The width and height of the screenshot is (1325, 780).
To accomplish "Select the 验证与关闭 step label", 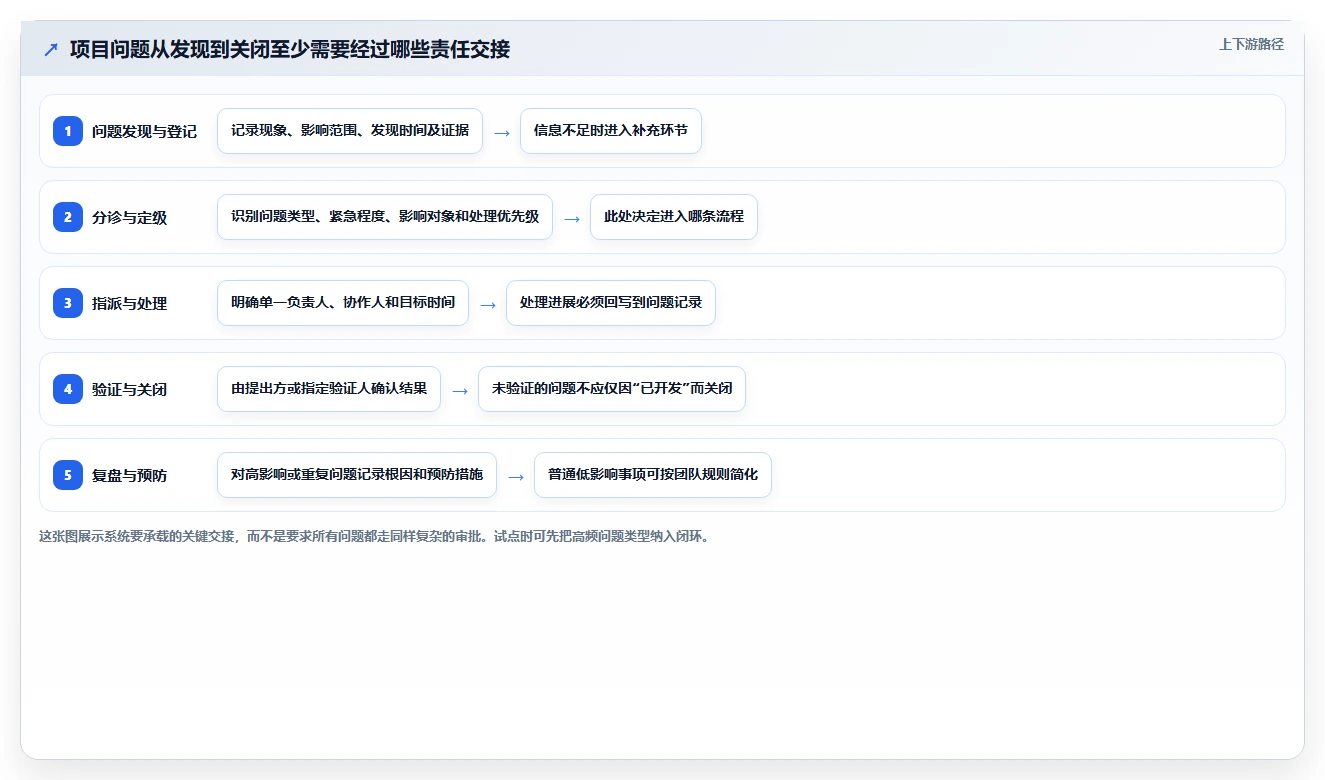I will [x=129, y=389].
